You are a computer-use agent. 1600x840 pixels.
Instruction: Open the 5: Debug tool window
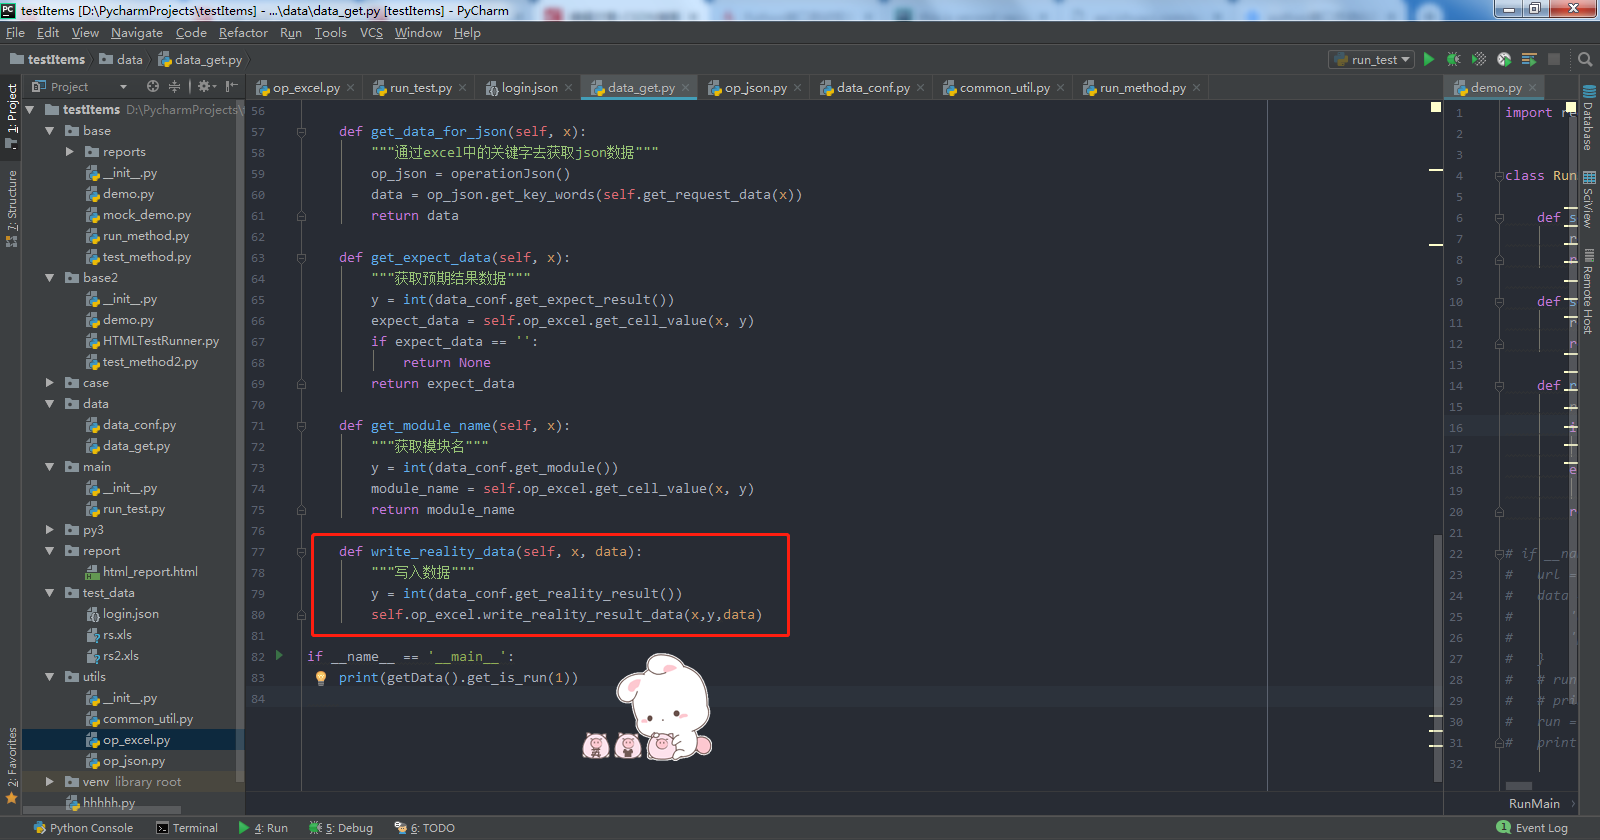341,827
